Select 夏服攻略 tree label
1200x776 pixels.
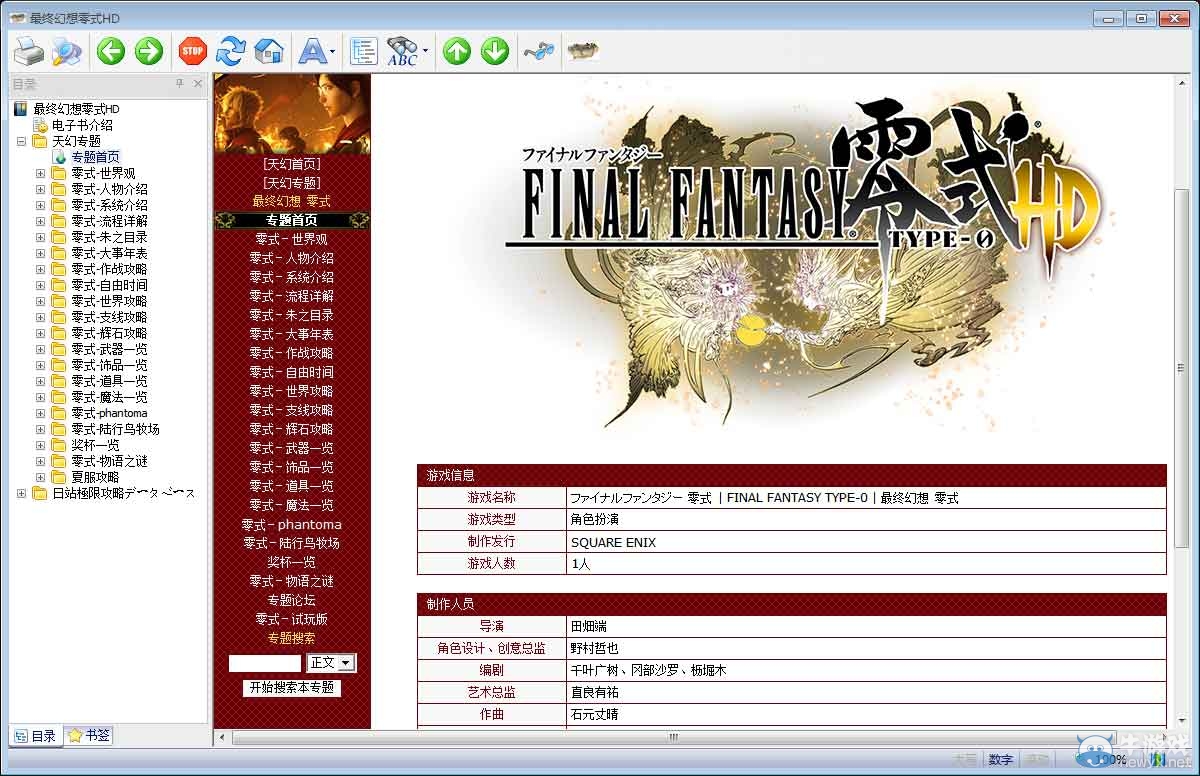point(95,477)
